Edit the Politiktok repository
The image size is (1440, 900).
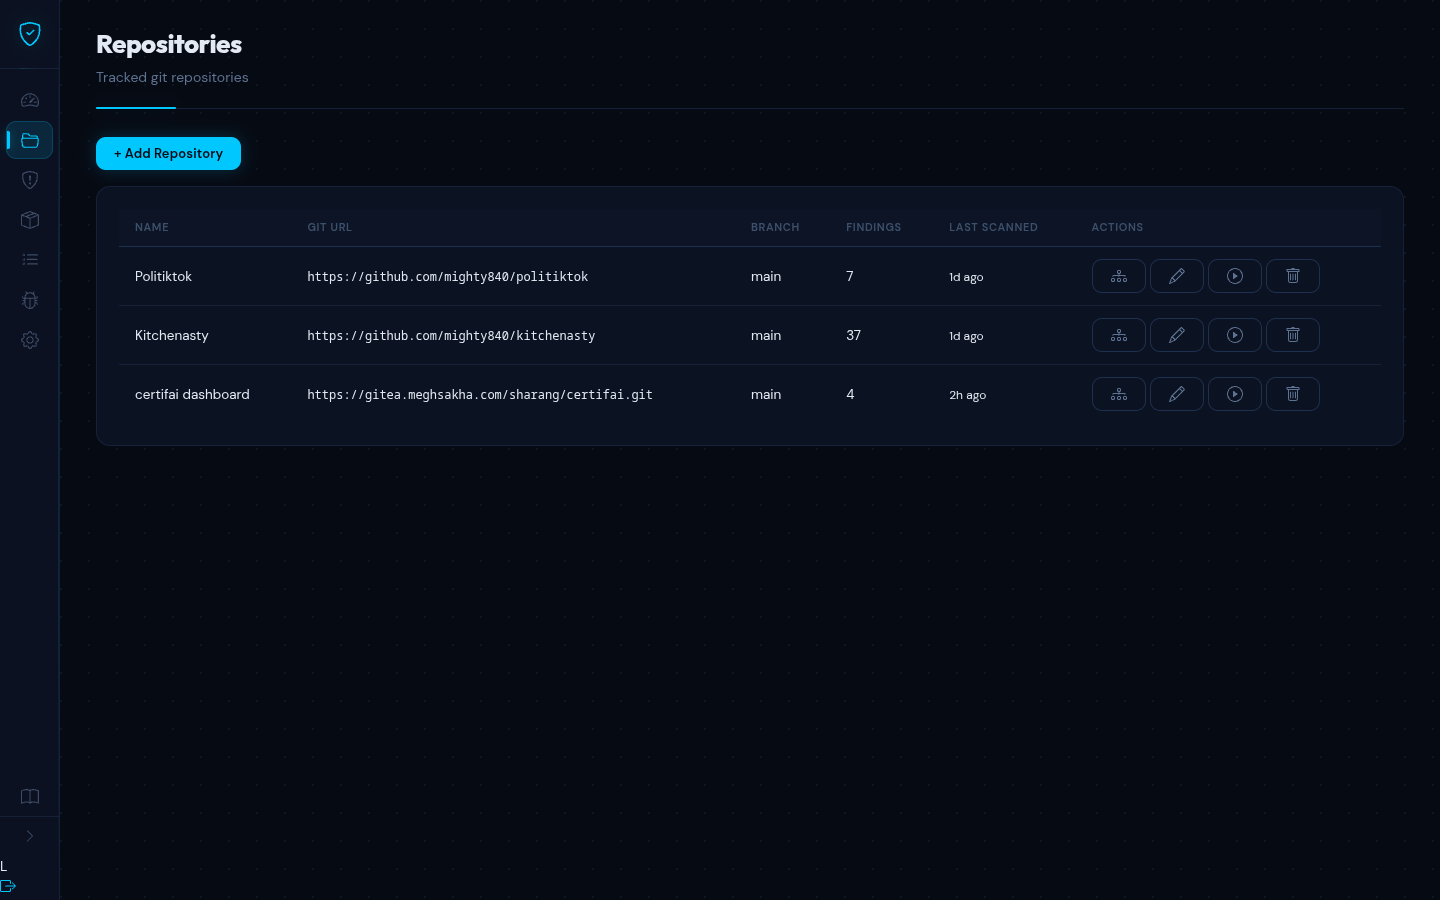(1176, 276)
